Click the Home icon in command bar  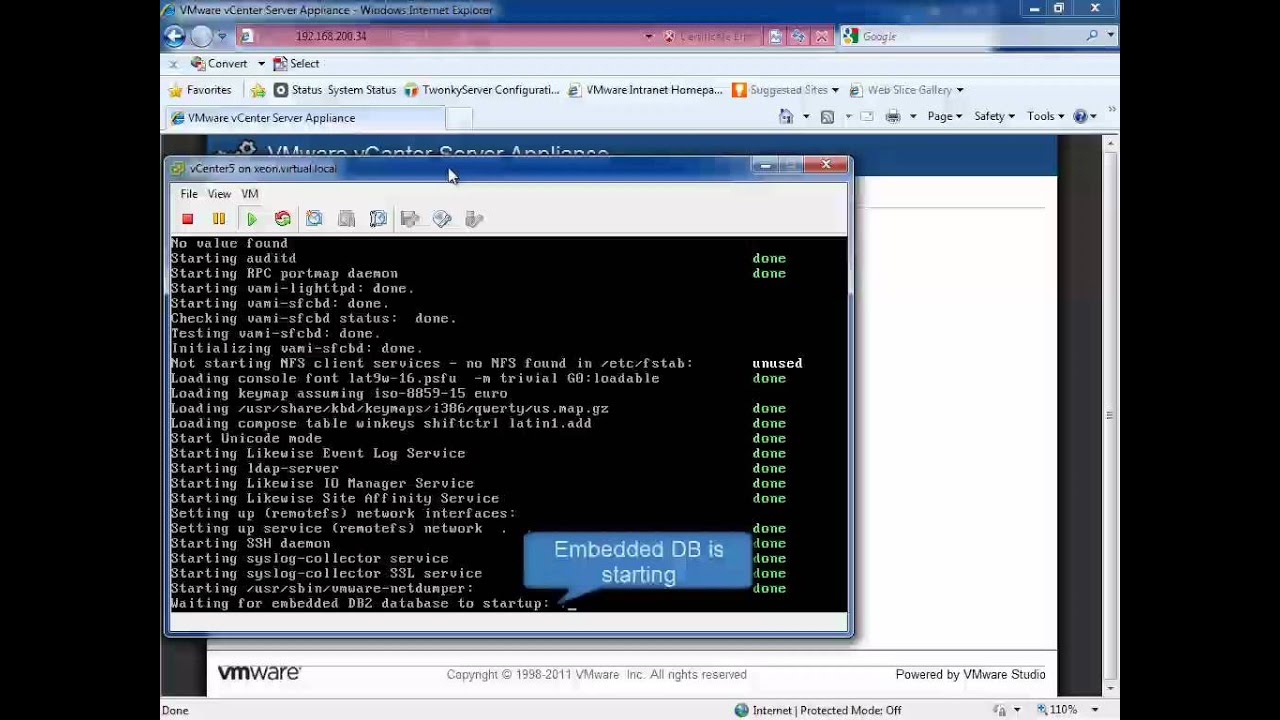[x=786, y=117]
